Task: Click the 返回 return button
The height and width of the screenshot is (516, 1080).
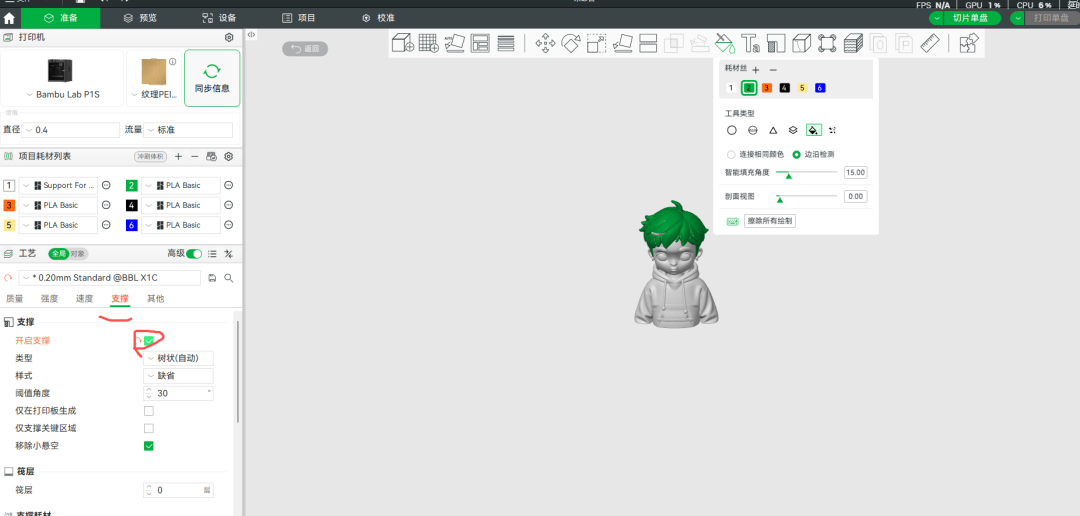Action: [x=305, y=48]
